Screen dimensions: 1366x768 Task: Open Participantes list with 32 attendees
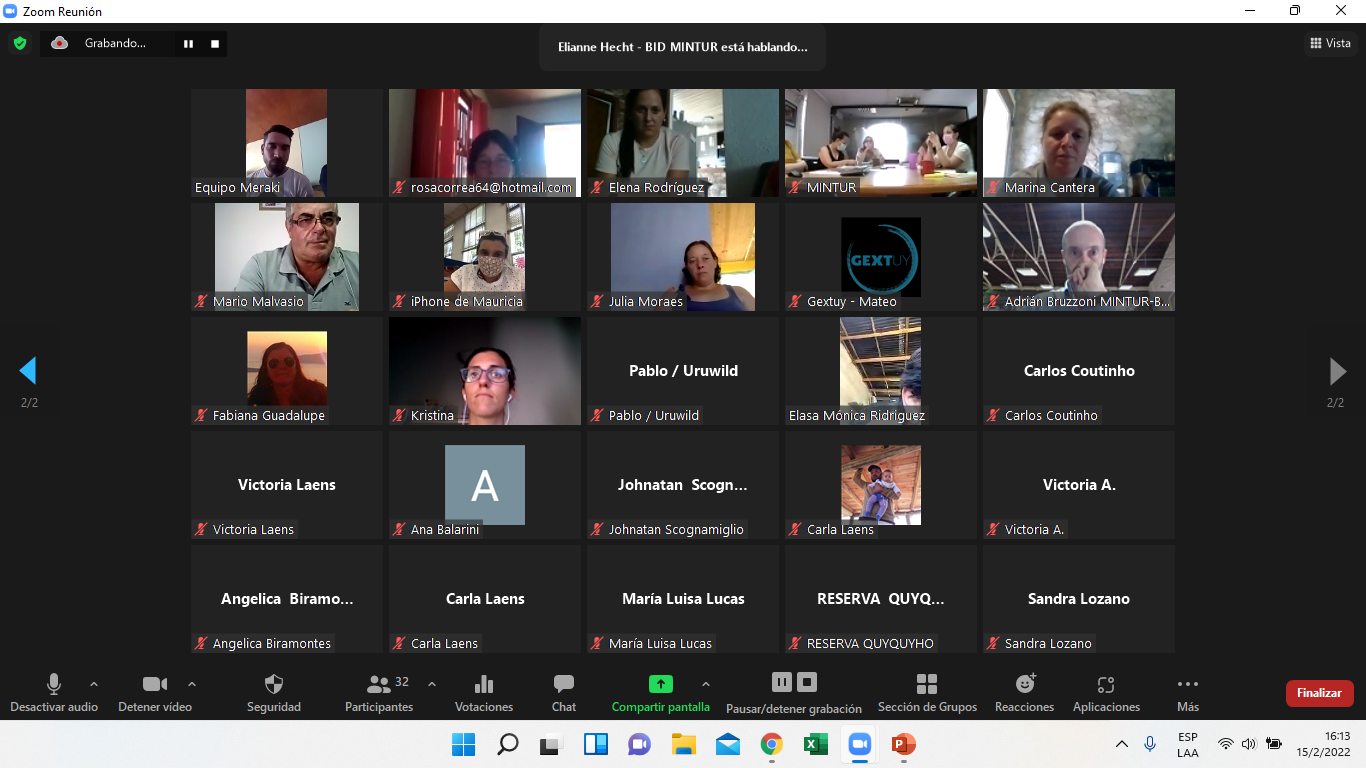[x=379, y=692]
